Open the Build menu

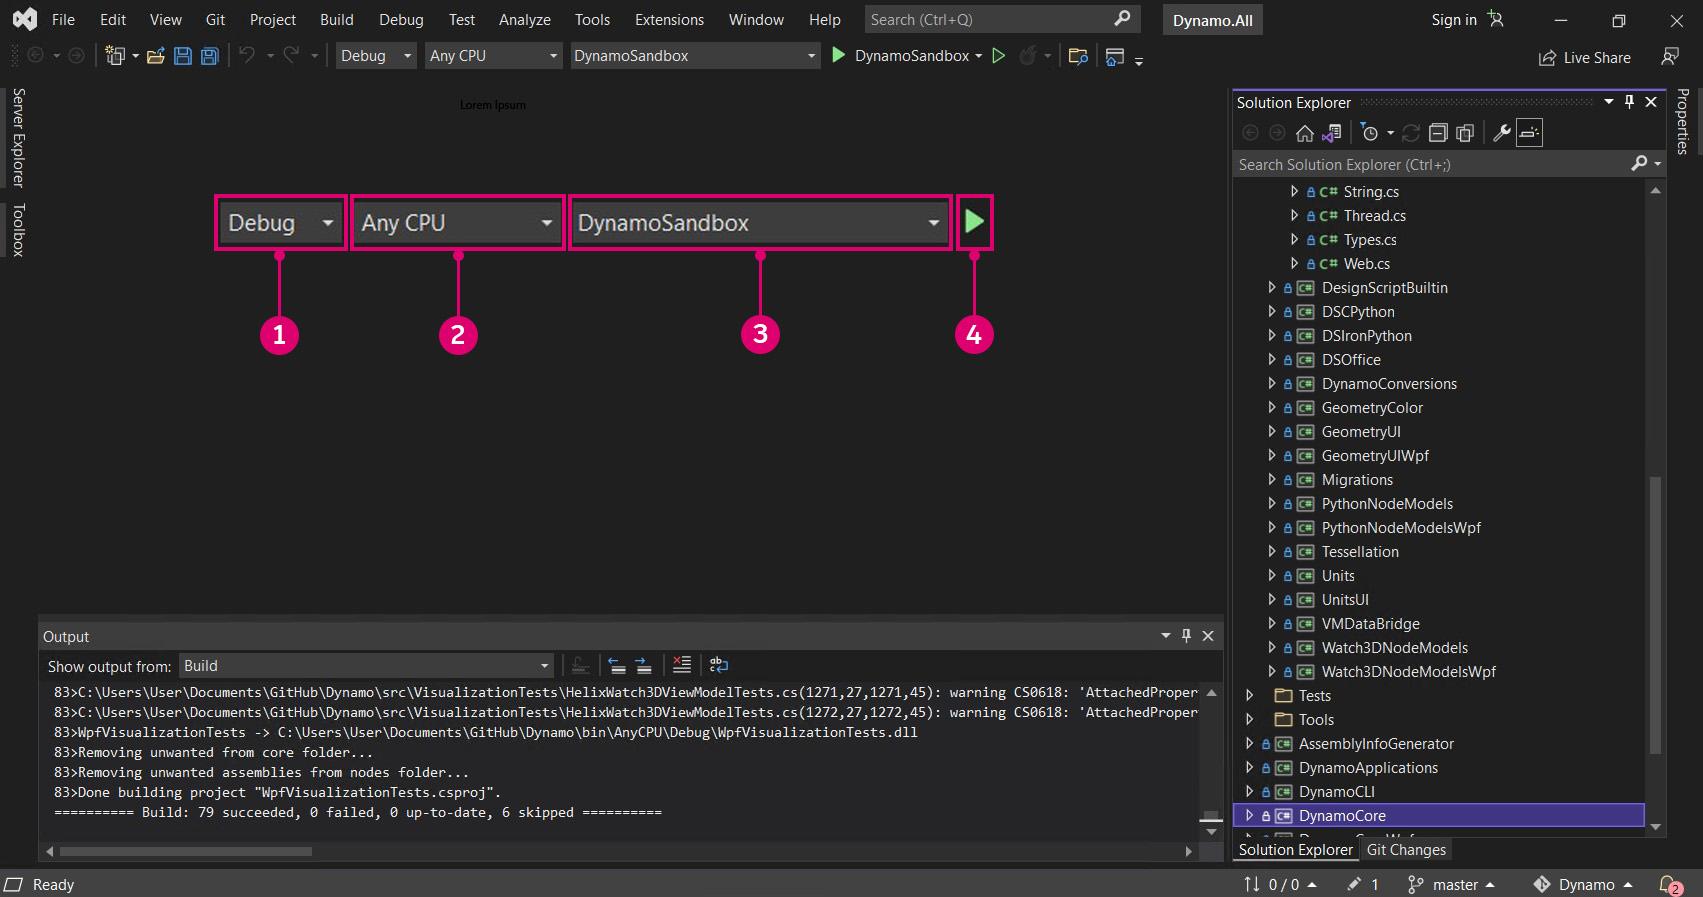pyautogui.click(x=337, y=19)
